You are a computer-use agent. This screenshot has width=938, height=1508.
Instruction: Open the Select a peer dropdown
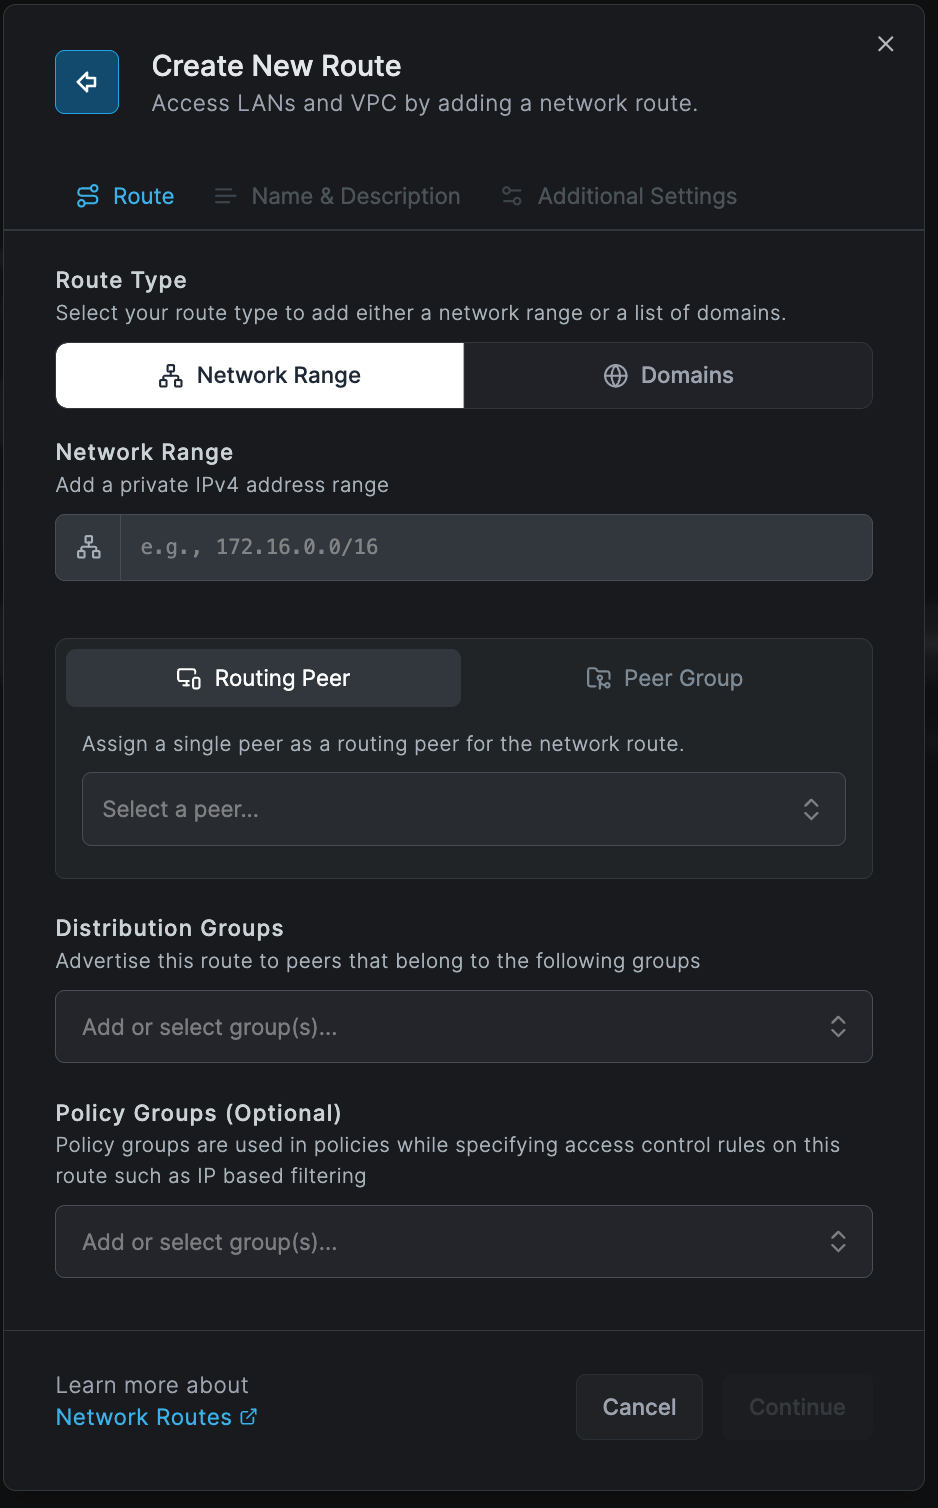click(463, 809)
